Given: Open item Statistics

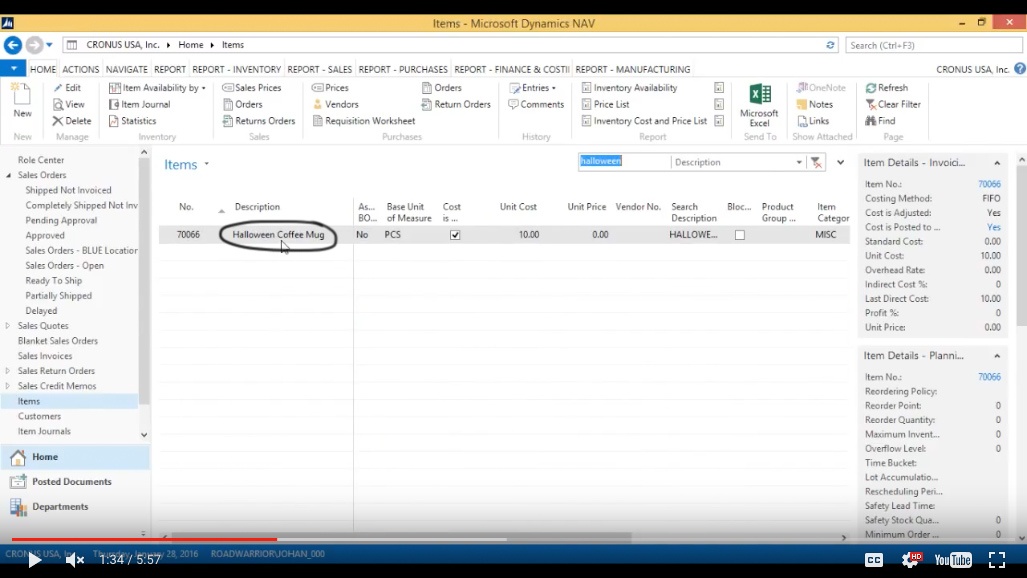Looking at the screenshot, I should [132, 121].
